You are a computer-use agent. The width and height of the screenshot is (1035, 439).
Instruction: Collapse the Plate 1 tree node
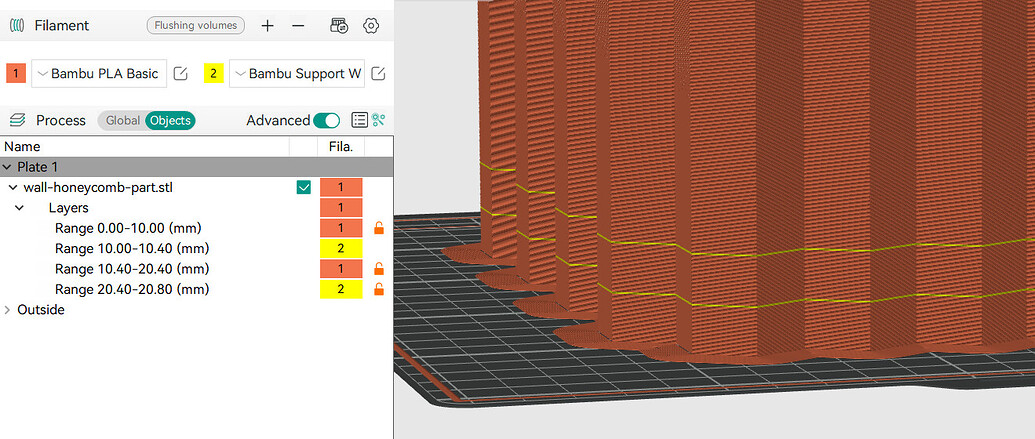pyautogui.click(x=8, y=167)
